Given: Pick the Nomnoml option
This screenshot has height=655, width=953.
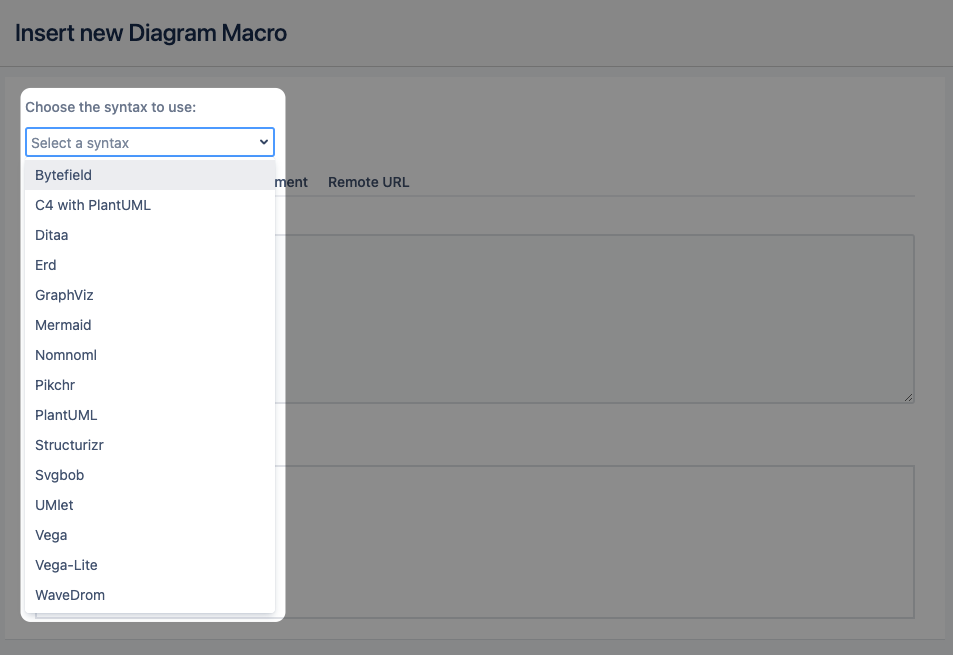Looking at the screenshot, I should (x=150, y=355).
